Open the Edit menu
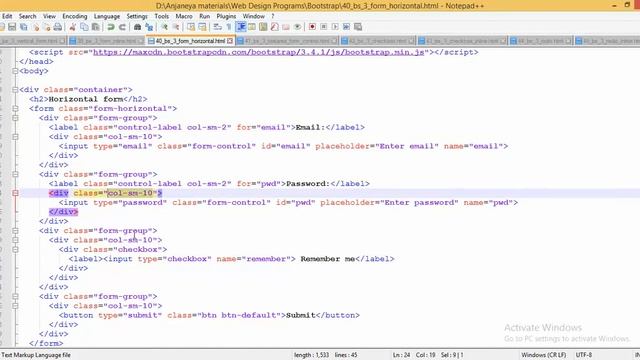640x360 pixels. (7, 16)
